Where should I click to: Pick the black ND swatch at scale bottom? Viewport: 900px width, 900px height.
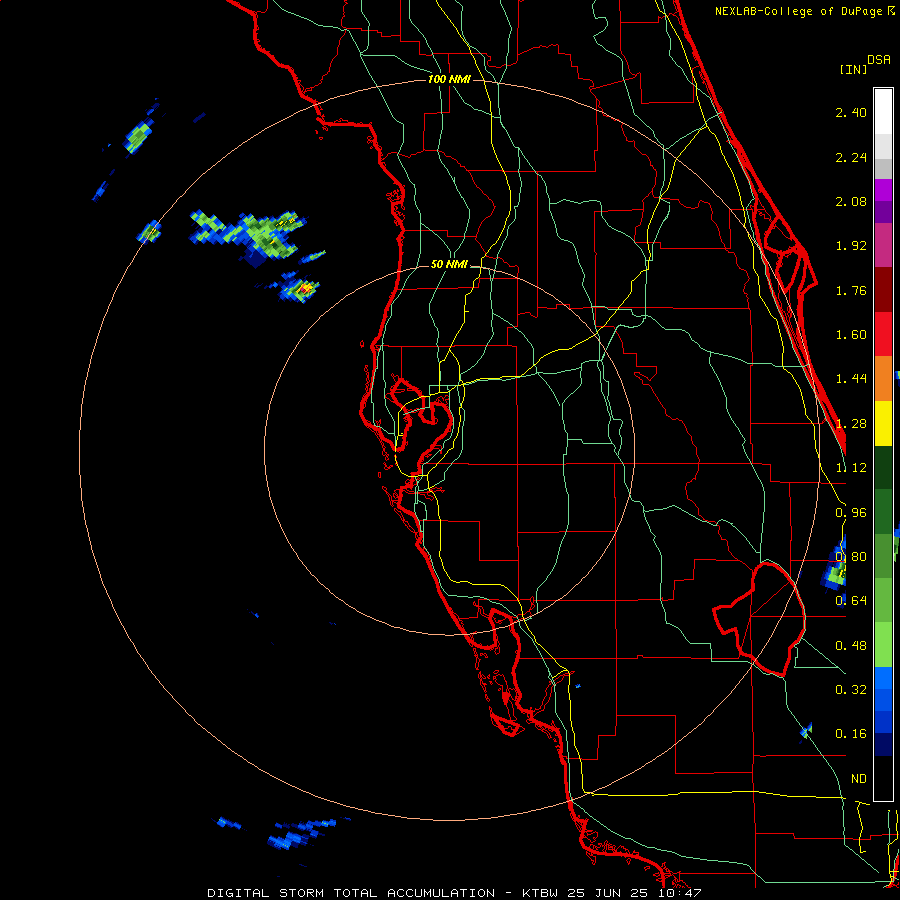tap(883, 778)
